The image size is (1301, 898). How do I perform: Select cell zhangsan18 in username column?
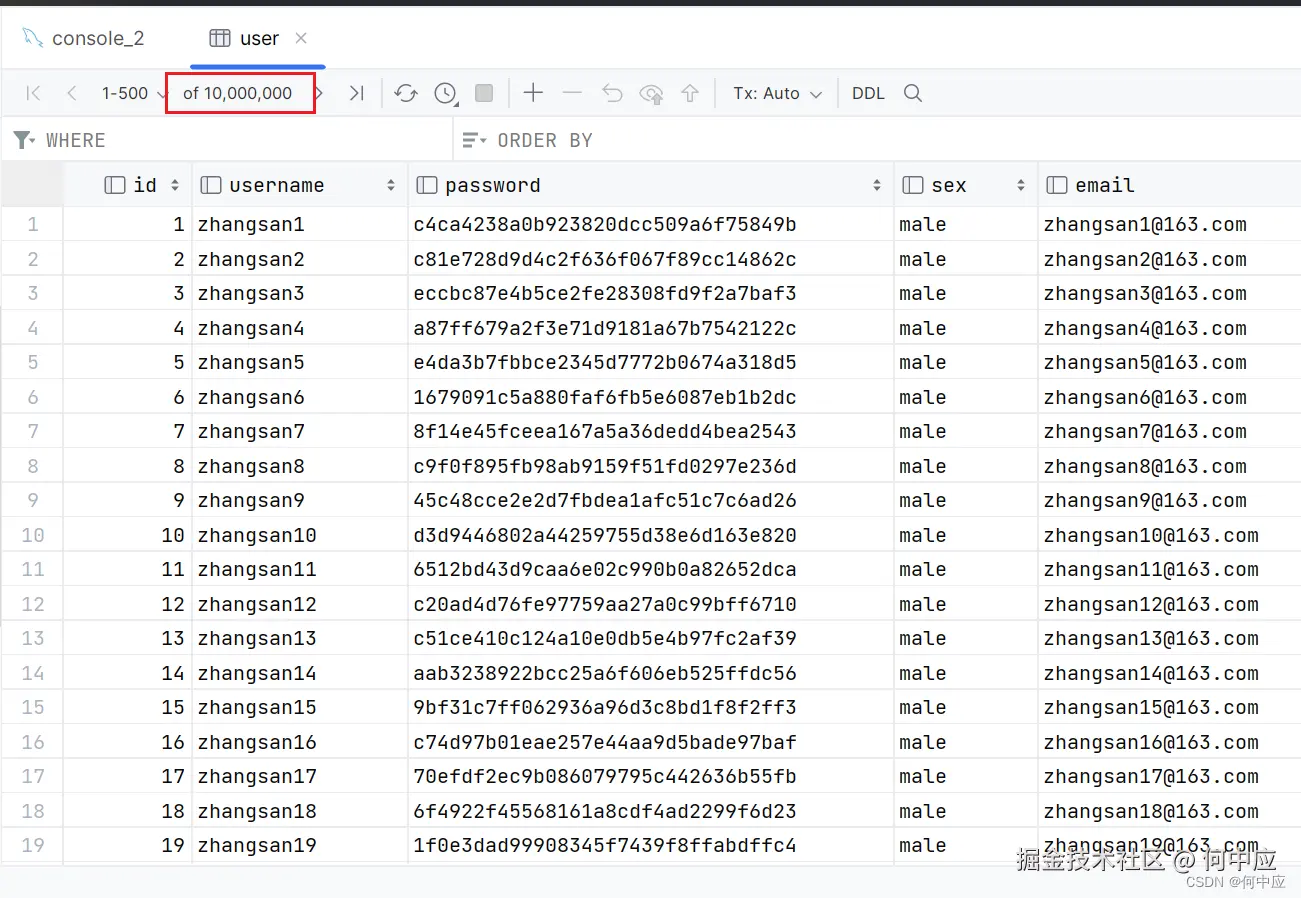[x=300, y=811]
